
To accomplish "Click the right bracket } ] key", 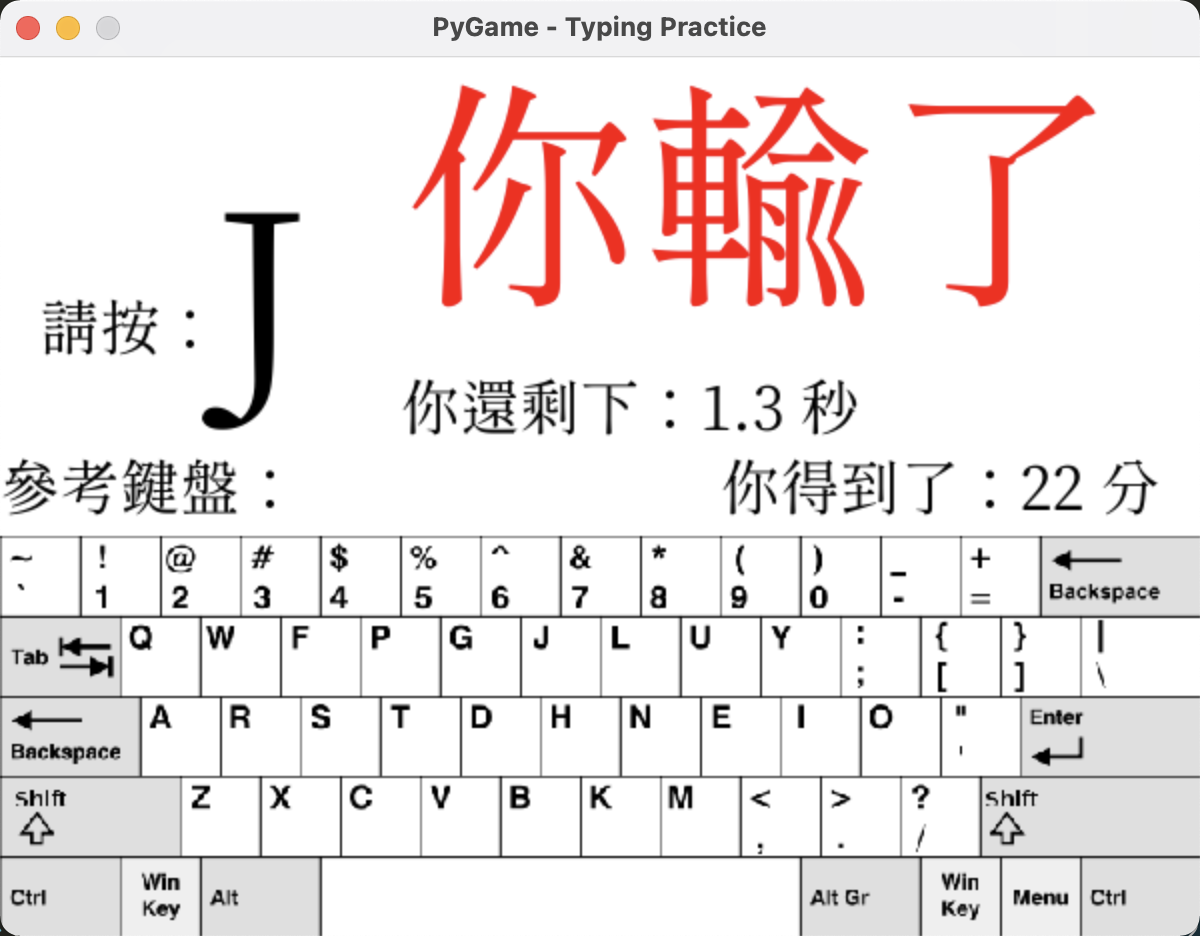I will [1041, 657].
